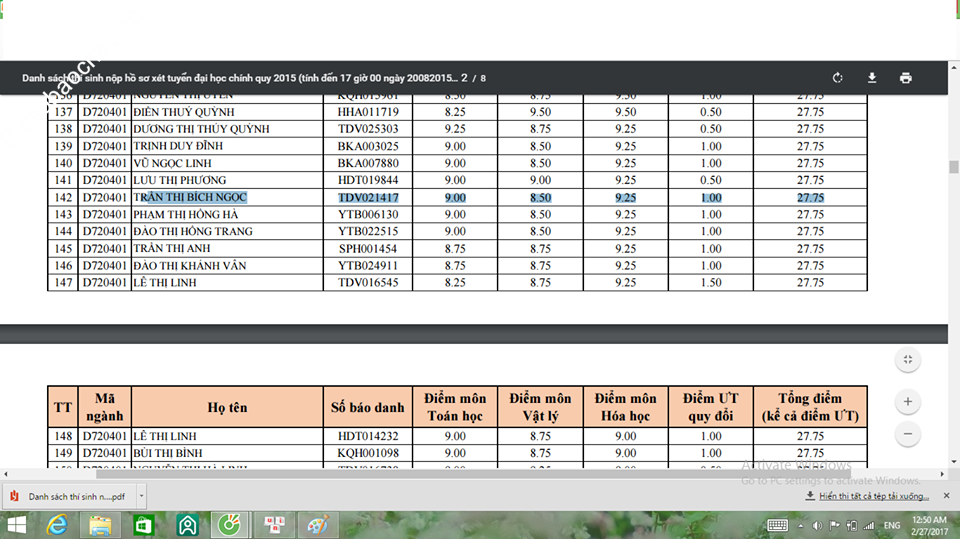Click the fit to page button

(908, 360)
